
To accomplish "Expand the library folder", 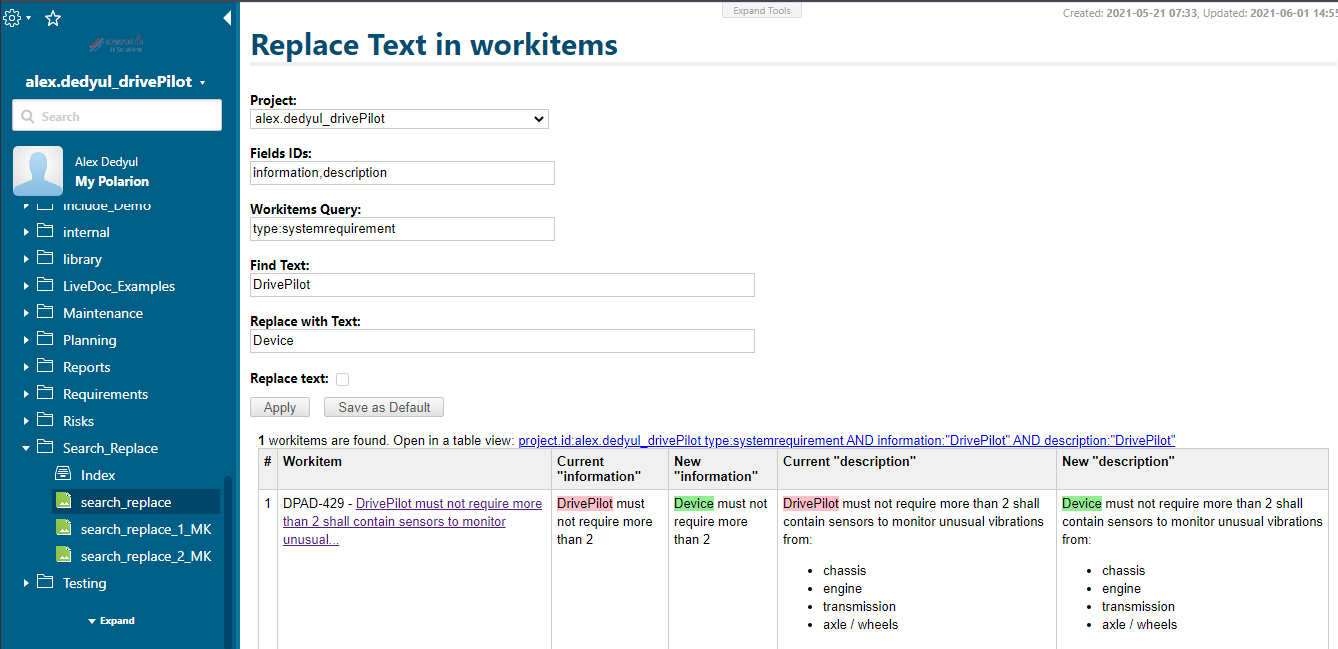I will (26, 259).
